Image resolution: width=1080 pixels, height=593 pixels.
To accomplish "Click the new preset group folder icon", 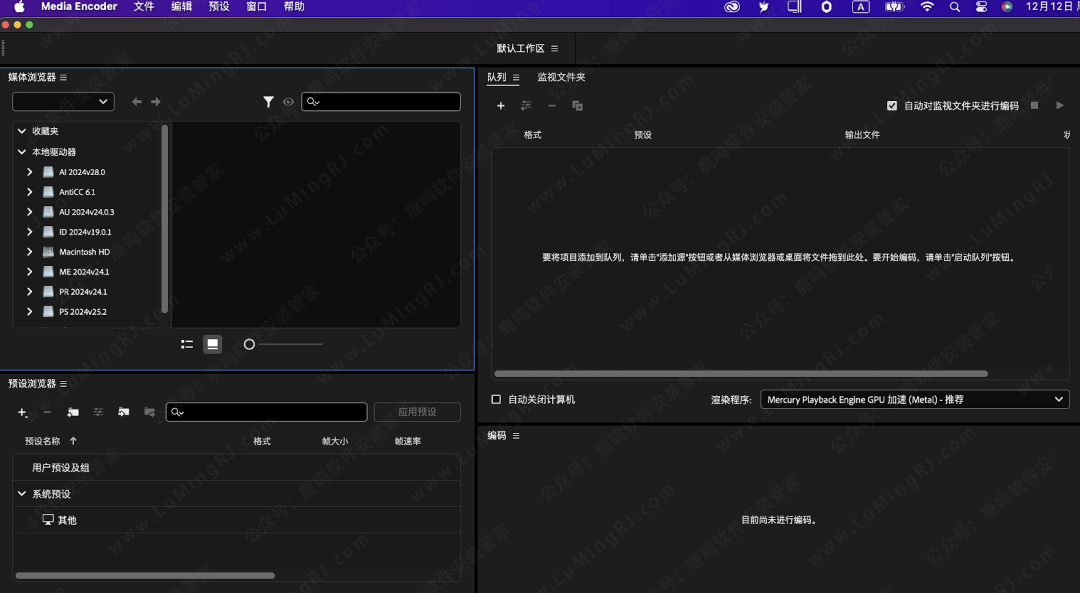I will 73,412.
